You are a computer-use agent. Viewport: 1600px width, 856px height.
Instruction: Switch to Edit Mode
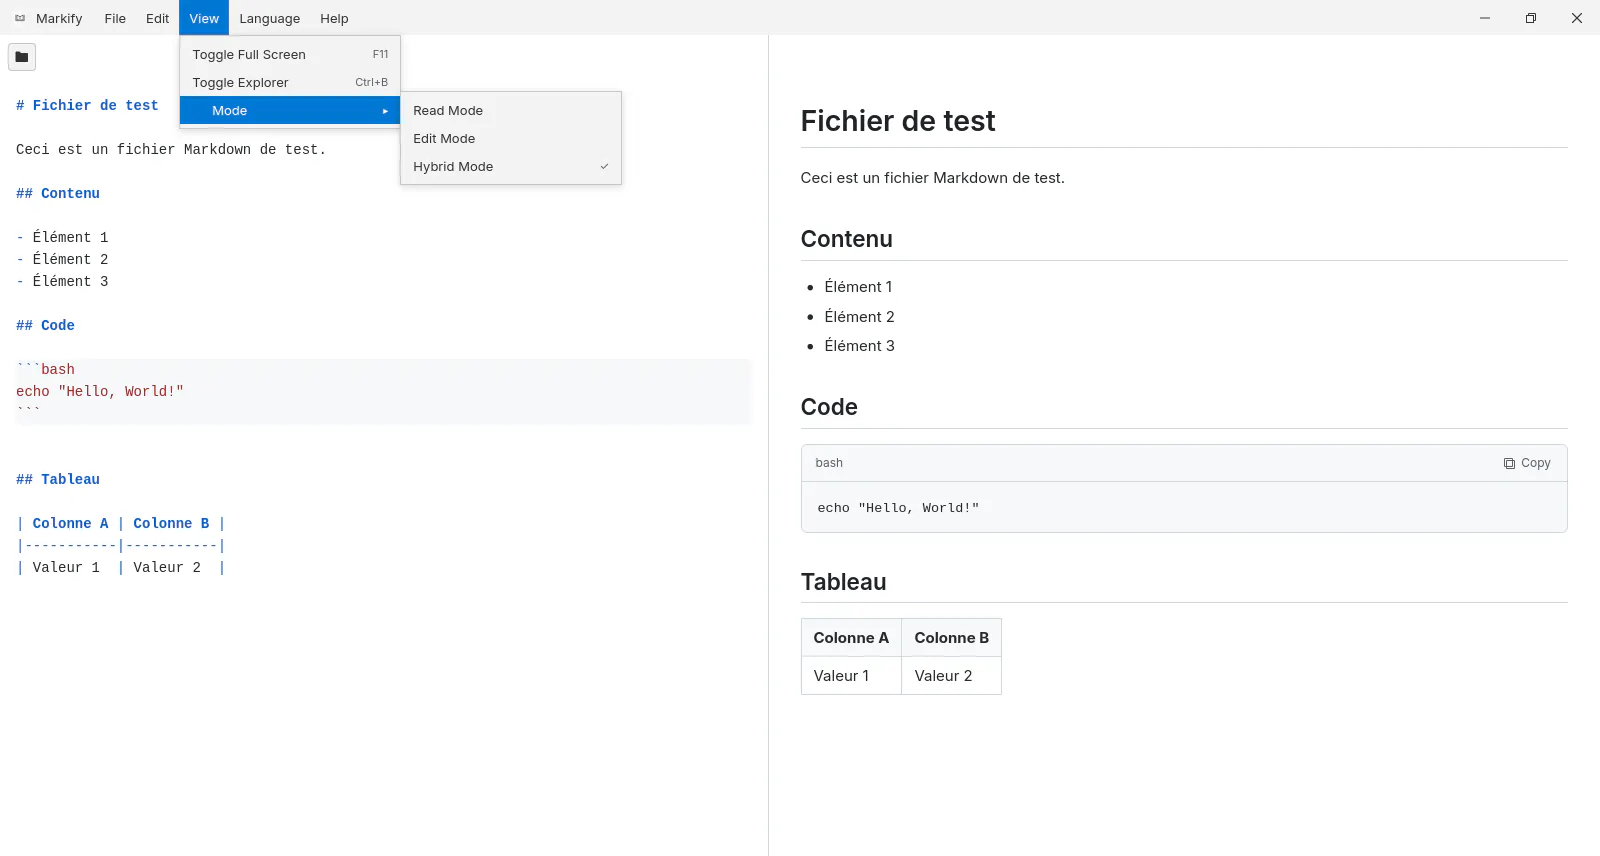[511, 138]
